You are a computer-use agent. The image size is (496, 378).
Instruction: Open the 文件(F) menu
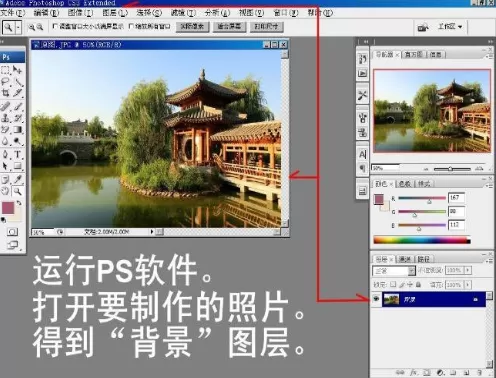coord(13,13)
